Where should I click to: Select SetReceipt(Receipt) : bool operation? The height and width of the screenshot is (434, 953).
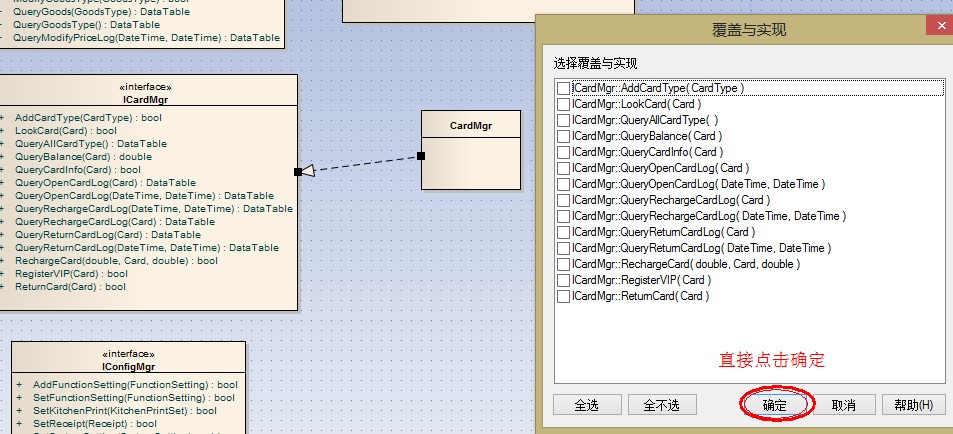(95, 424)
